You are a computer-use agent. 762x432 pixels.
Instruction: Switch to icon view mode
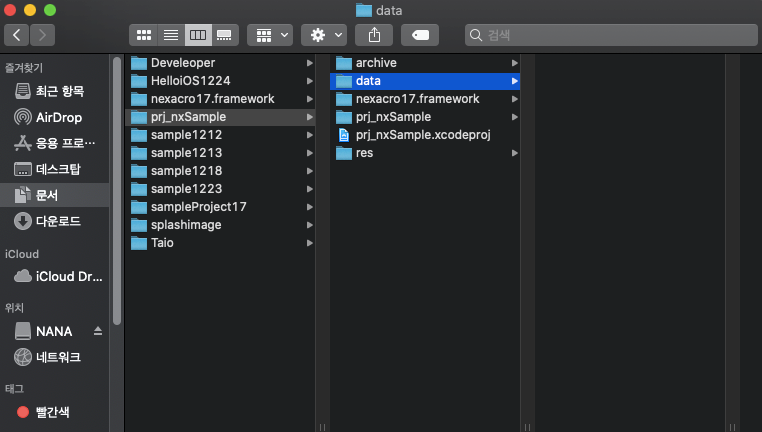coord(144,35)
